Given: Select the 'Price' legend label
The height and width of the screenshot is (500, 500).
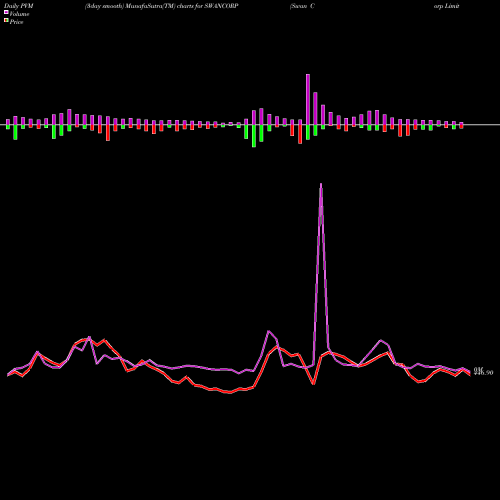Looking at the screenshot, I should click(x=16, y=22).
